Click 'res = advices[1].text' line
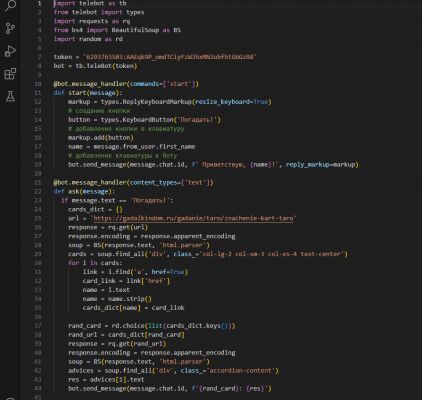This screenshot has width=422, height=400. [106, 380]
